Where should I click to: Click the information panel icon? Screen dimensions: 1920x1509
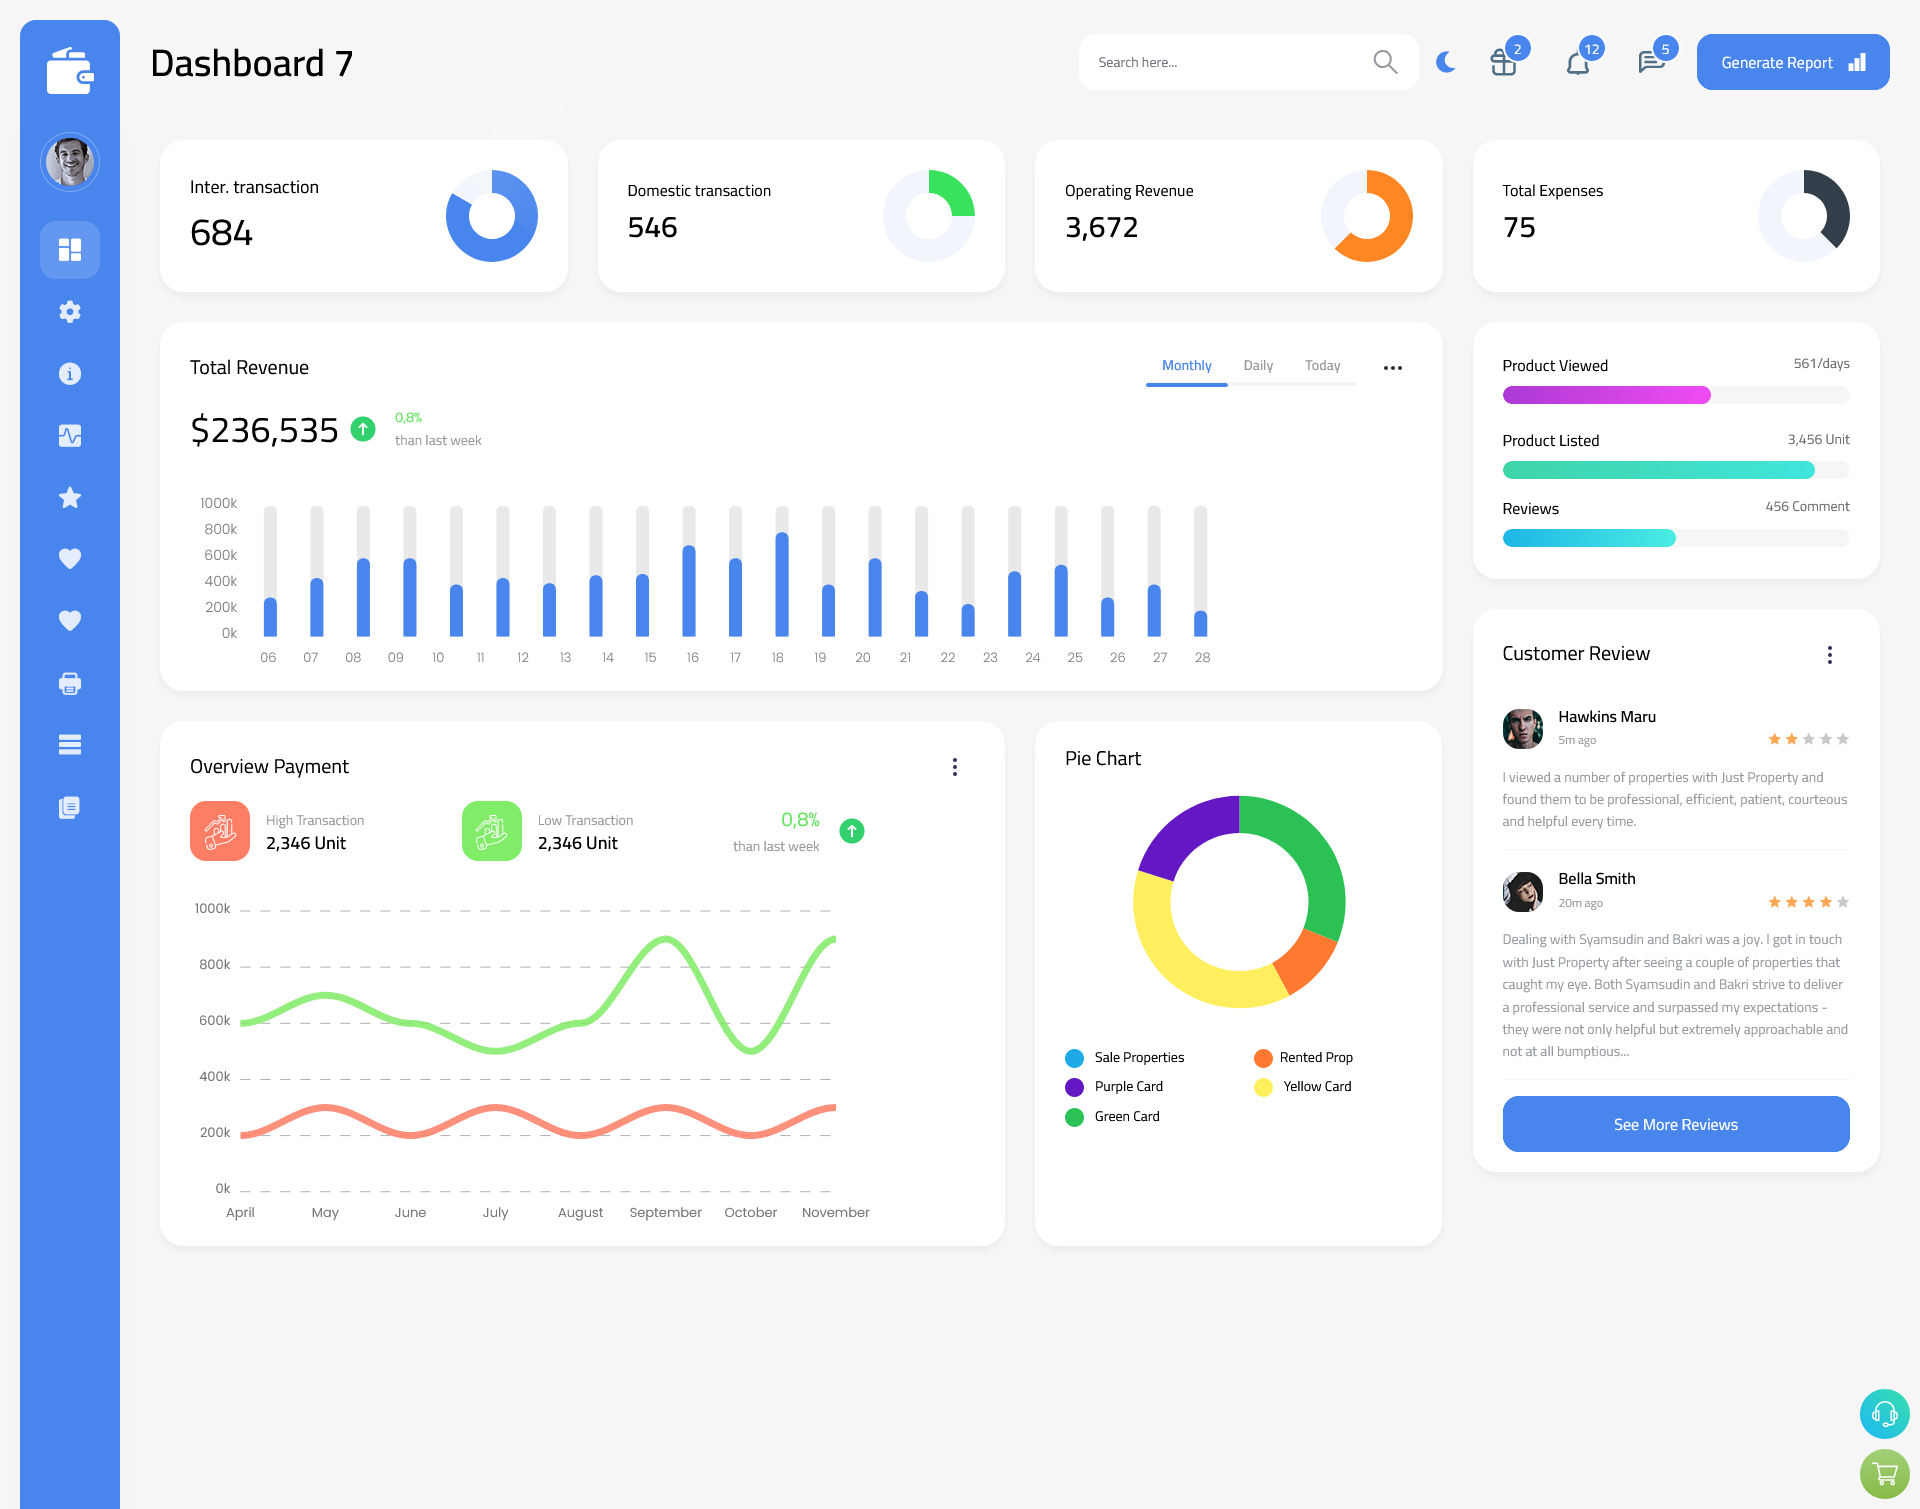[69, 373]
